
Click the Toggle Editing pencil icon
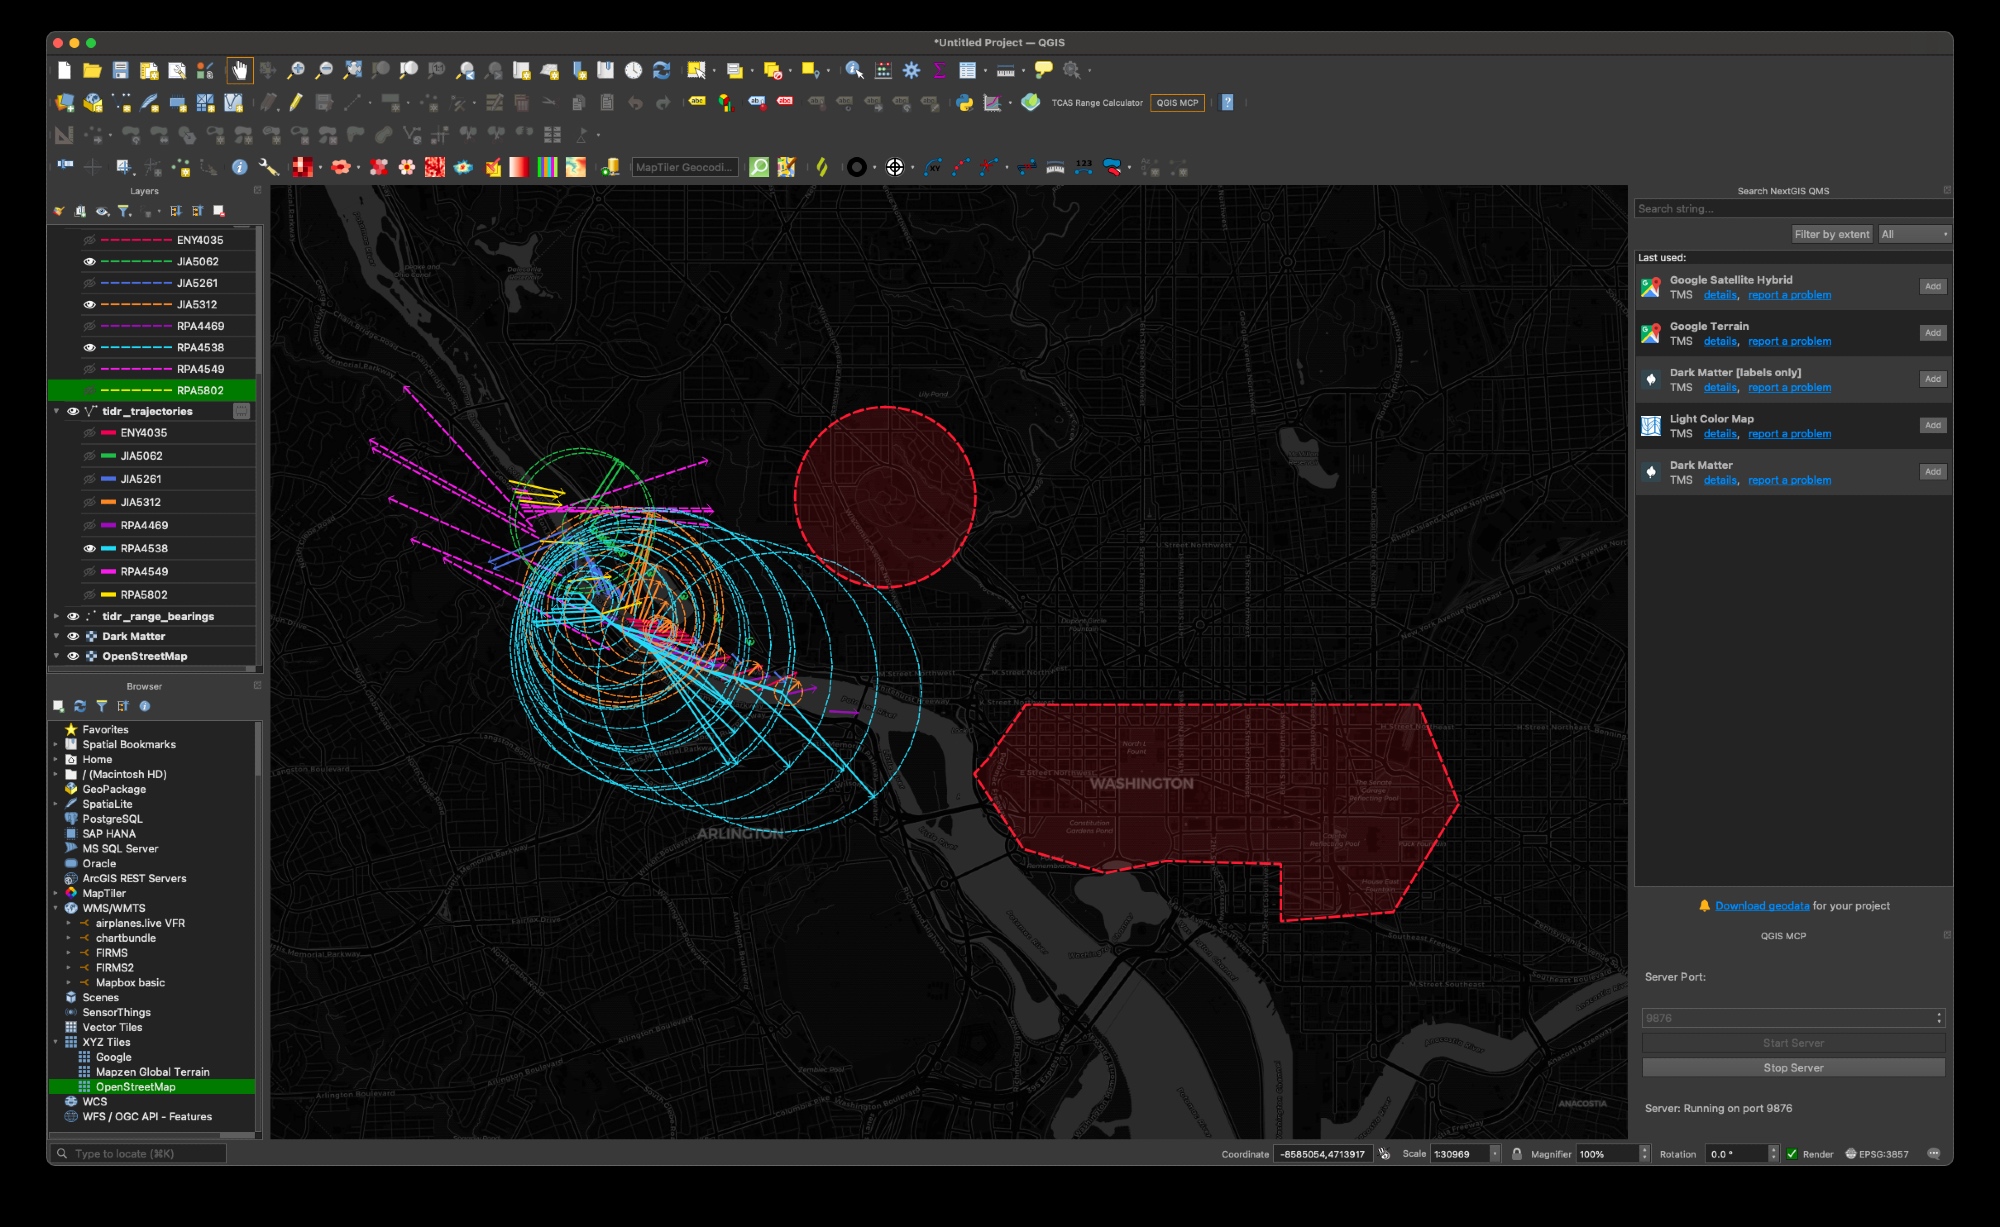[296, 102]
